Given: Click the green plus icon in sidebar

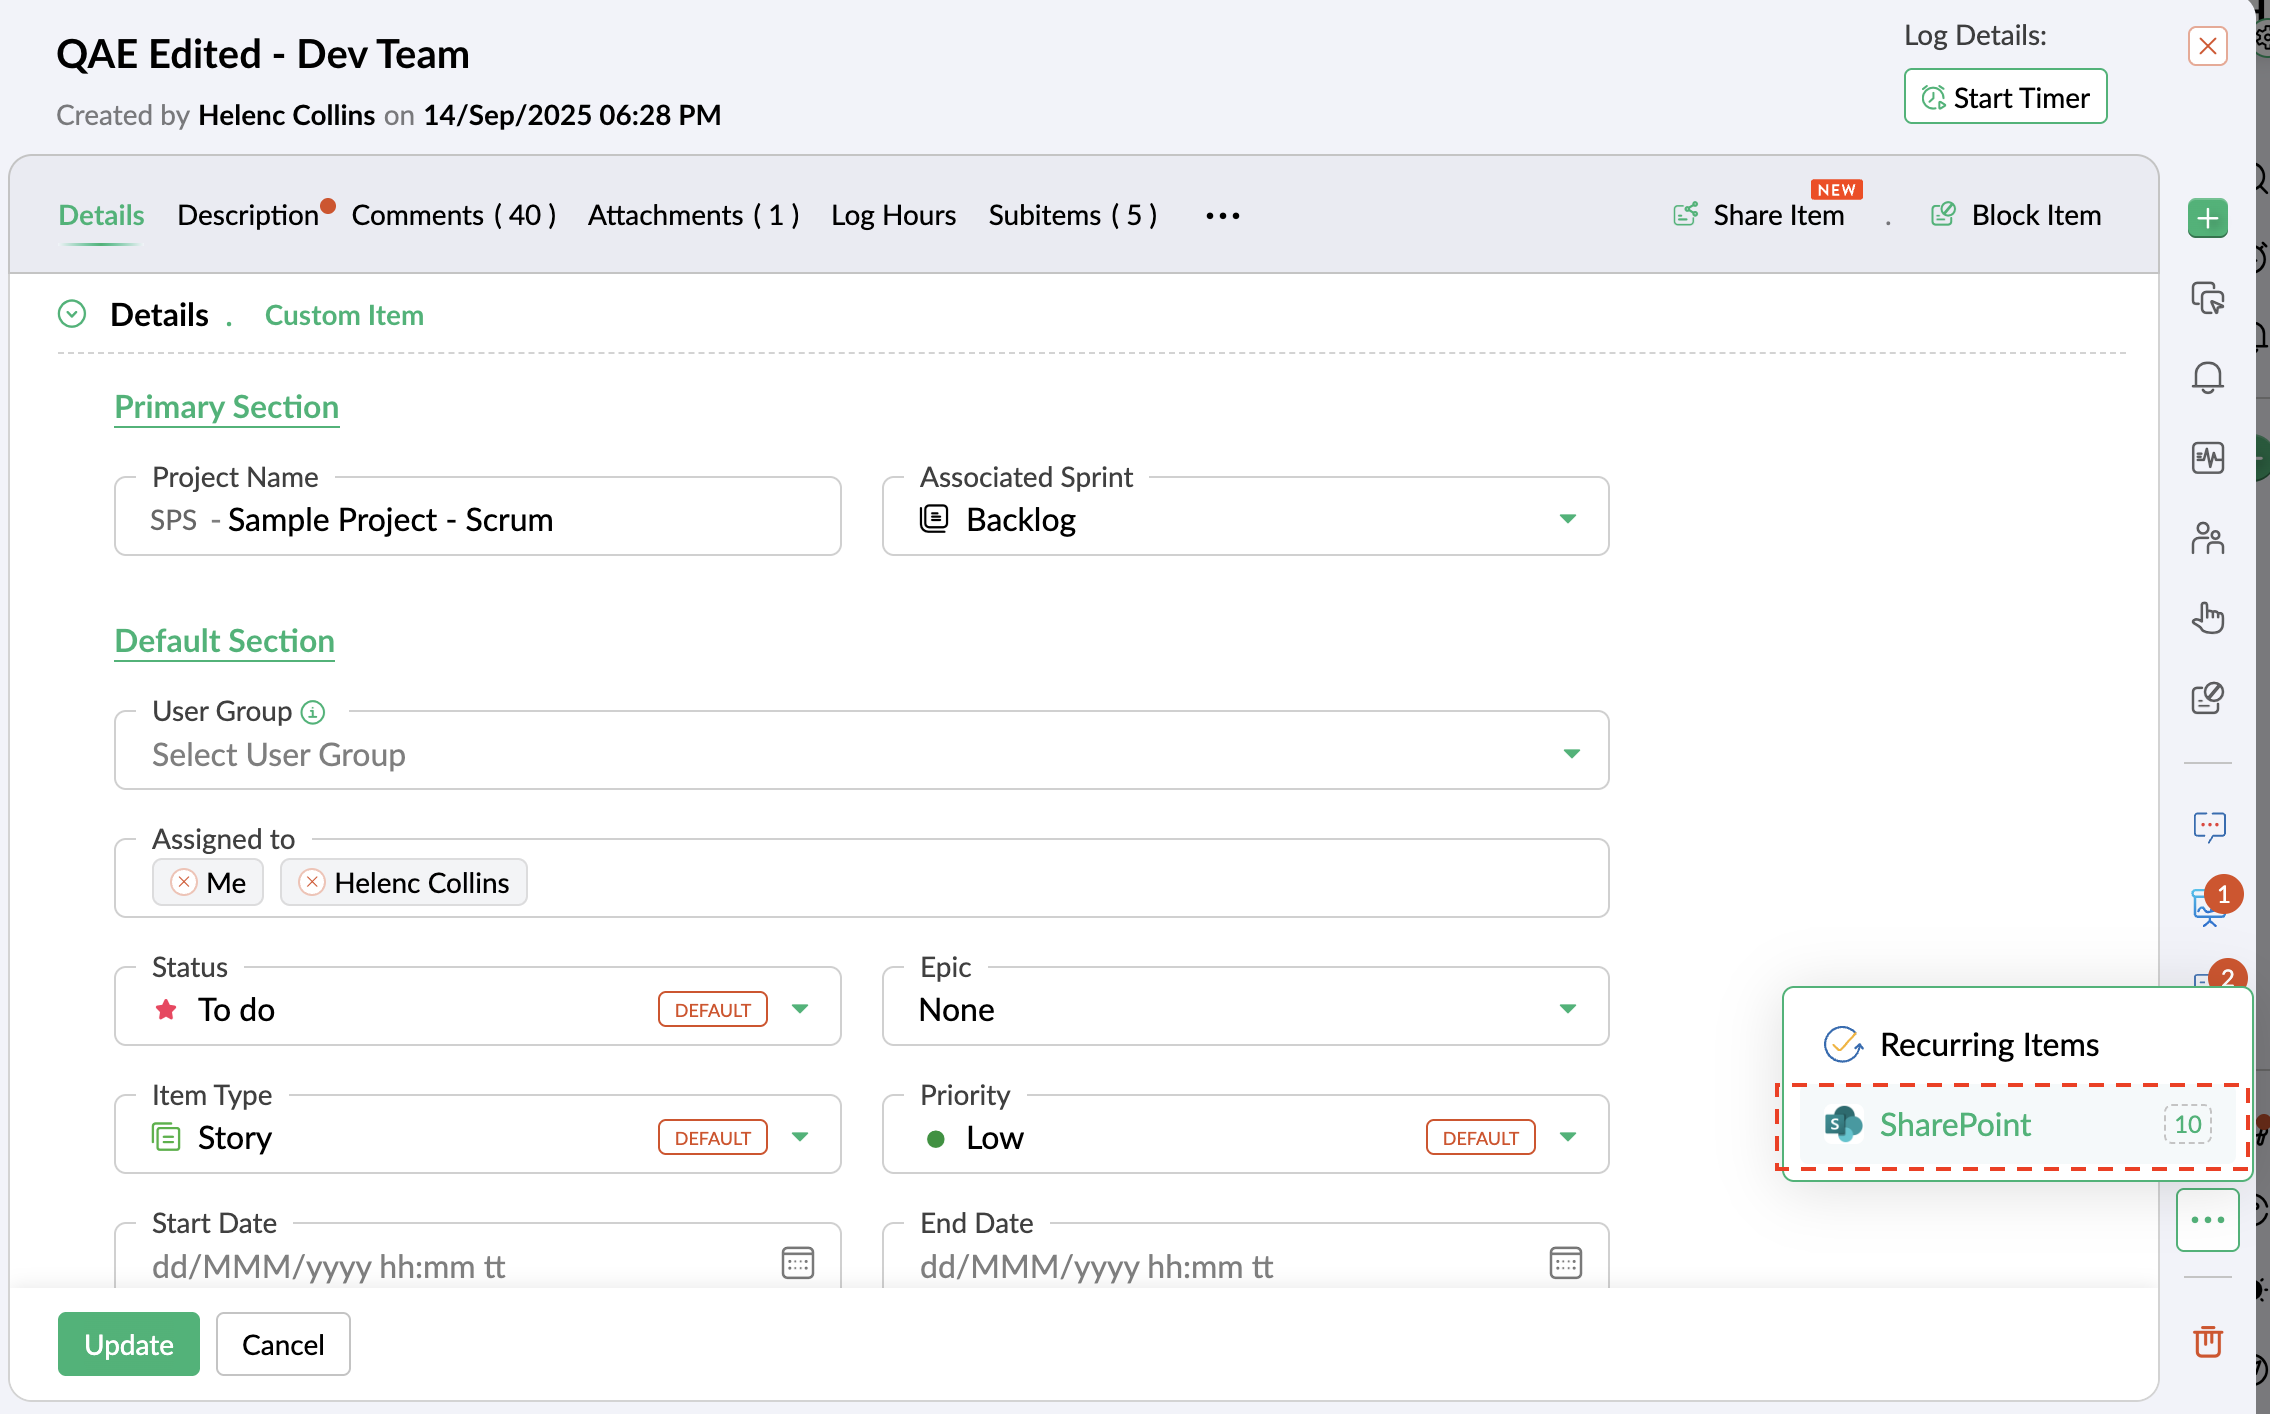Looking at the screenshot, I should point(2207,218).
